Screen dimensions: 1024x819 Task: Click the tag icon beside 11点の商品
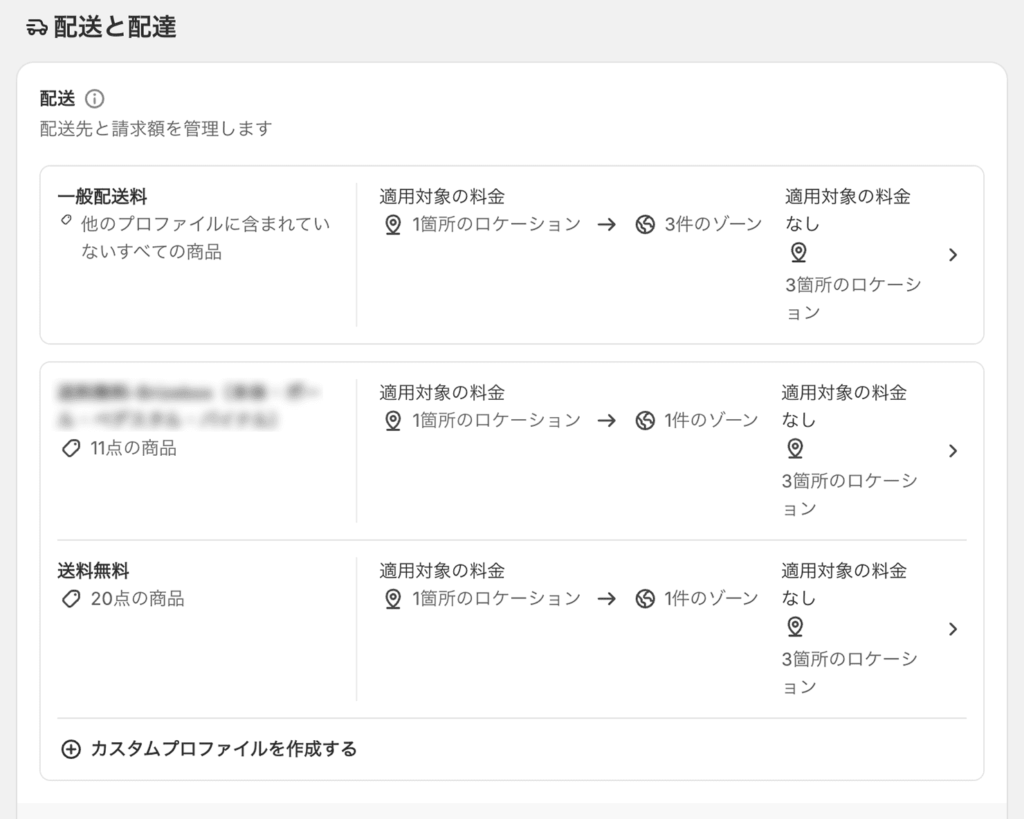(x=70, y=449)
